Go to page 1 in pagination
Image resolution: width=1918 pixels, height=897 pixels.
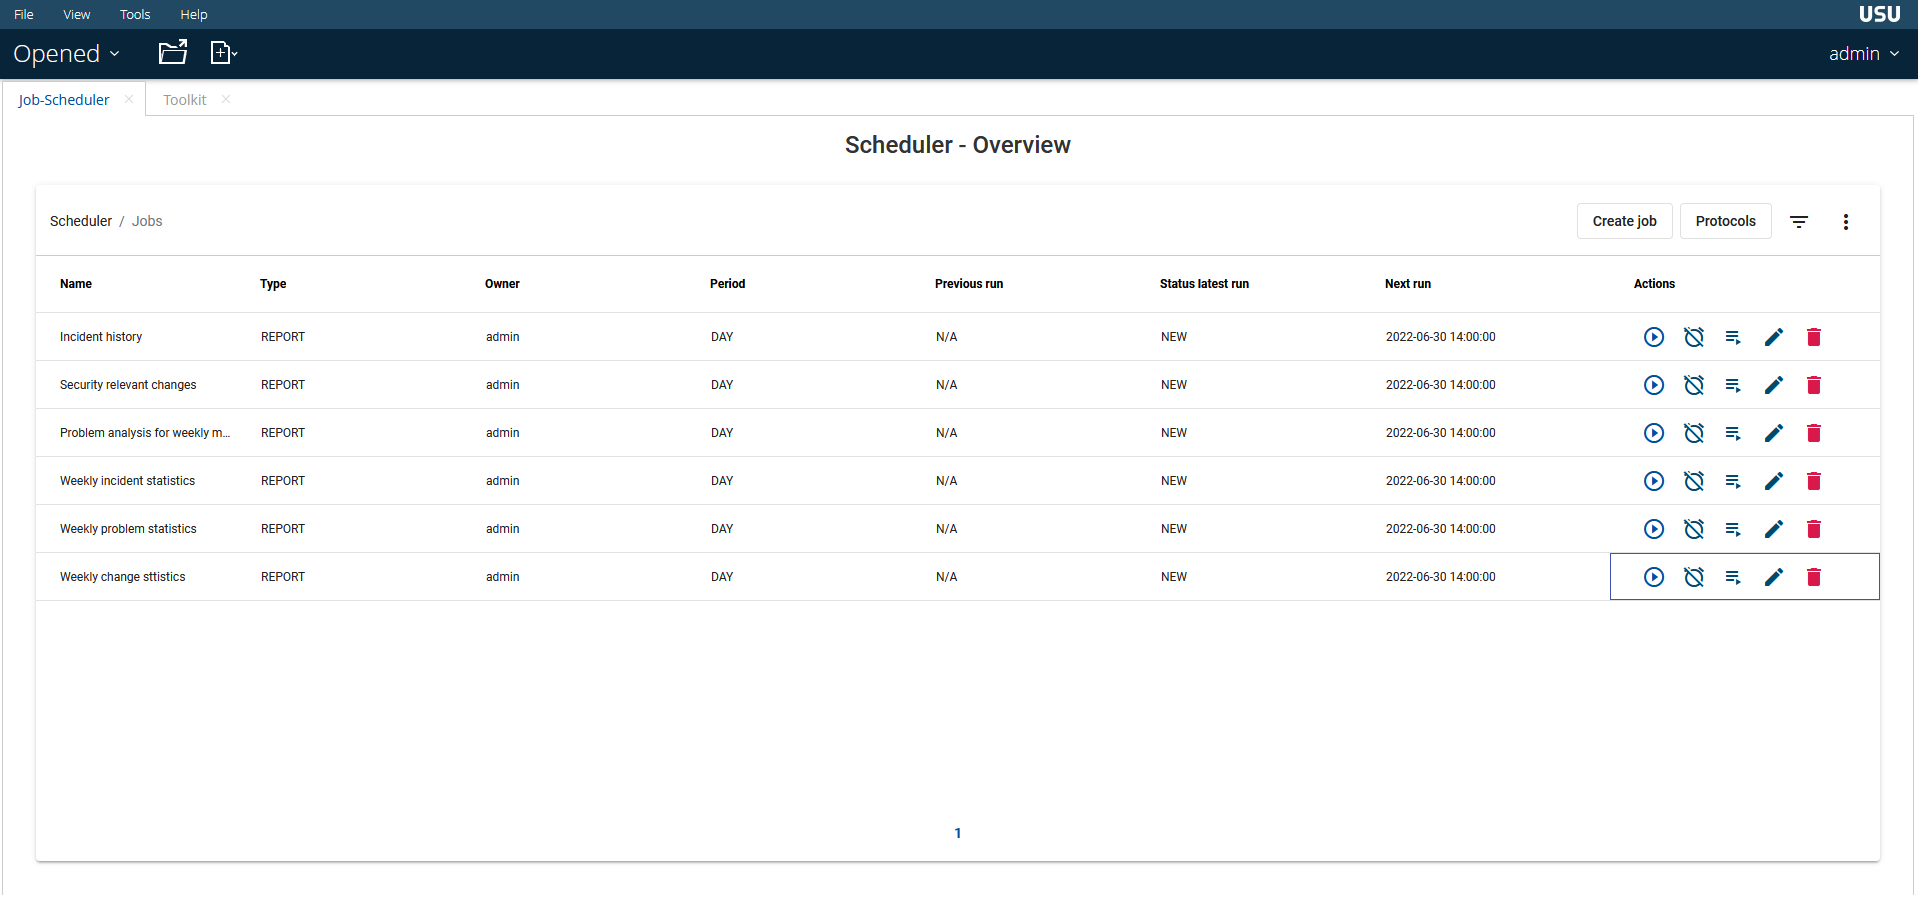pos(958,833)
